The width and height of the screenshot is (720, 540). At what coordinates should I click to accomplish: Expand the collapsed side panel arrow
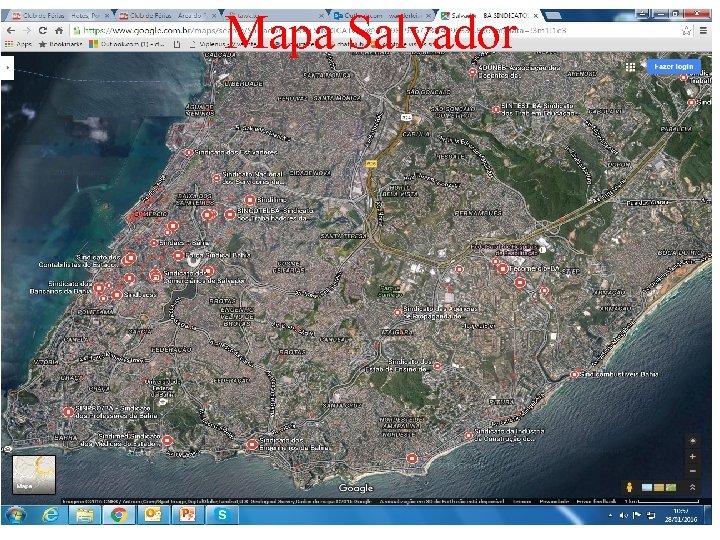click(7, 68)
